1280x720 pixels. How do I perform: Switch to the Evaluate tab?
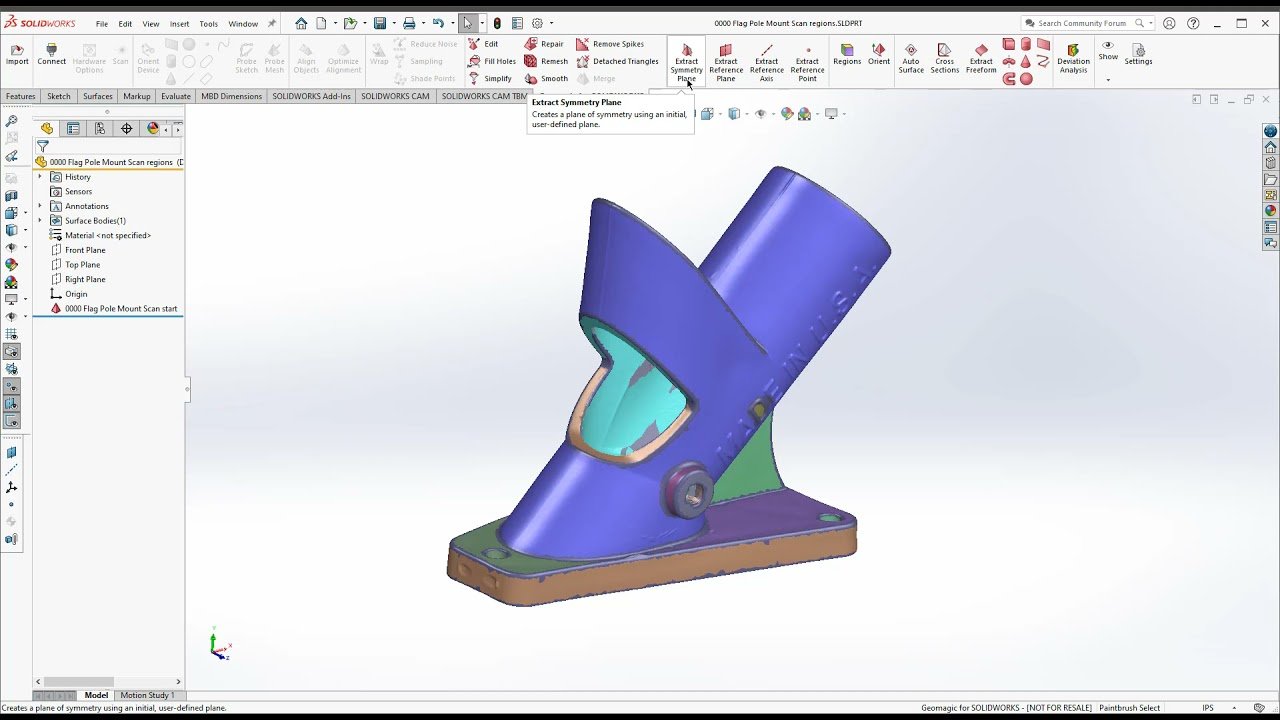[x=176, y=96]
